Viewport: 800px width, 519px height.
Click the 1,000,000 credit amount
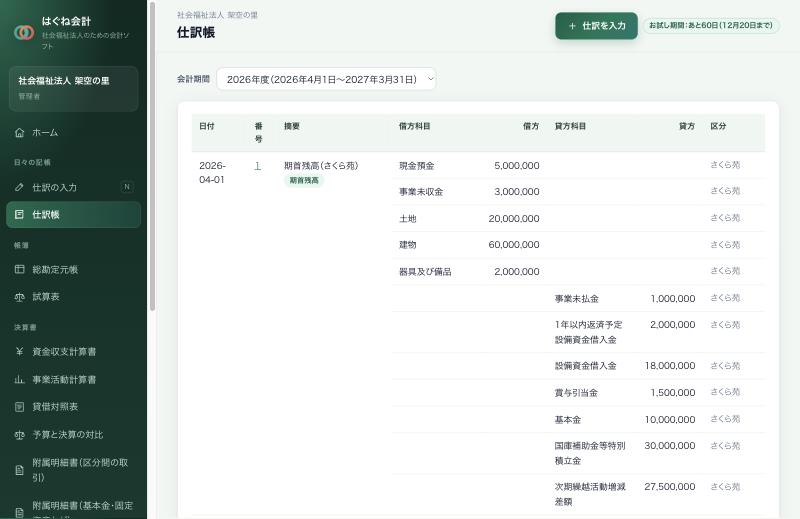tap(672, 299)
